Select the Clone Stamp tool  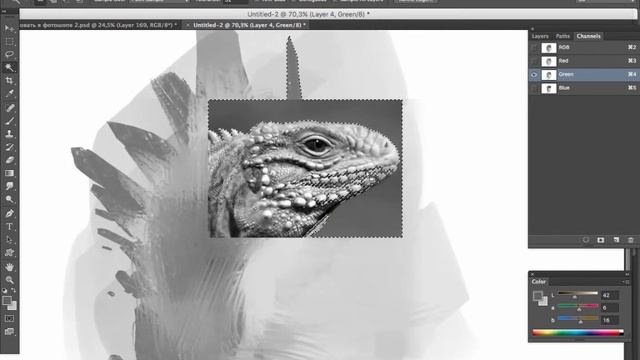[x=9, y=134]
